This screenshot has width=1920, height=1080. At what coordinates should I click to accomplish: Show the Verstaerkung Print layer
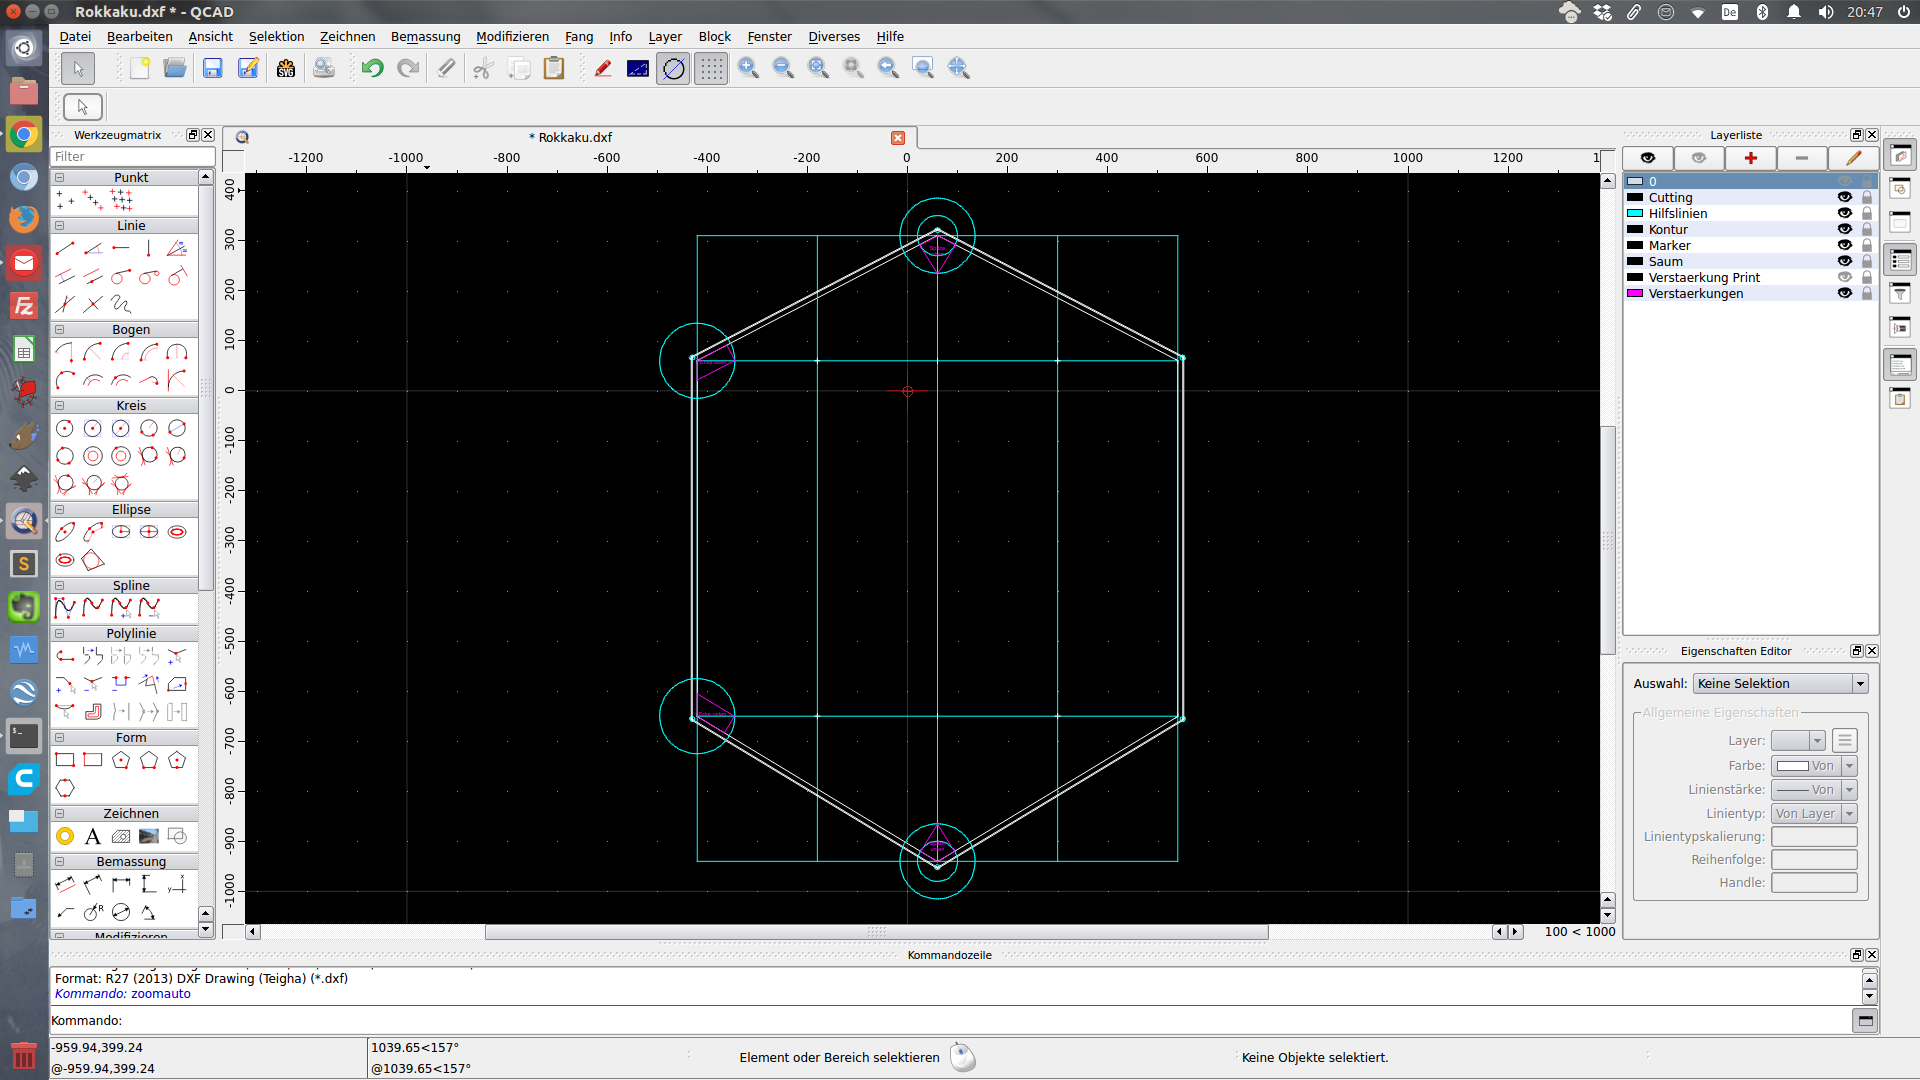[1844, 277]
